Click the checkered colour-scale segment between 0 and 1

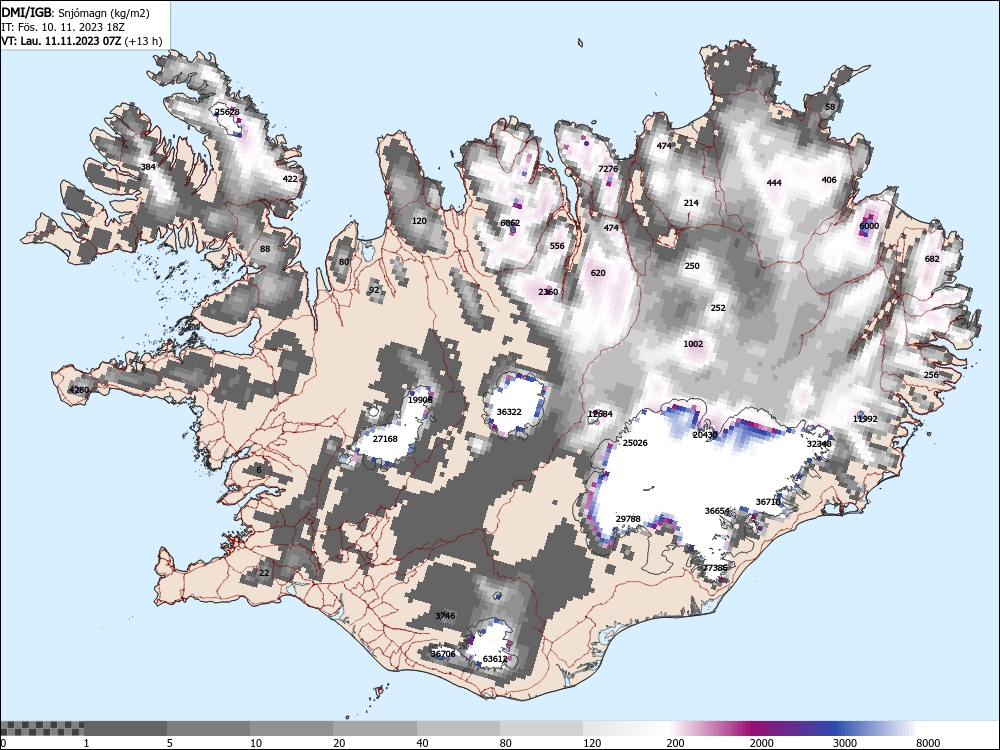click(42, 728)
